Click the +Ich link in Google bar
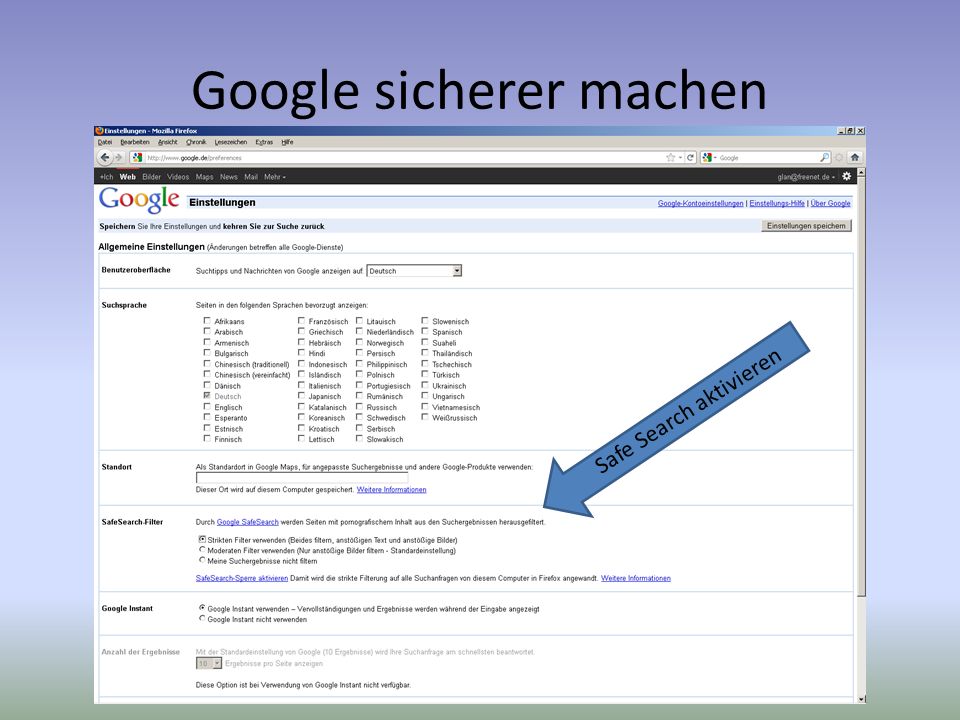 [107, 177]
